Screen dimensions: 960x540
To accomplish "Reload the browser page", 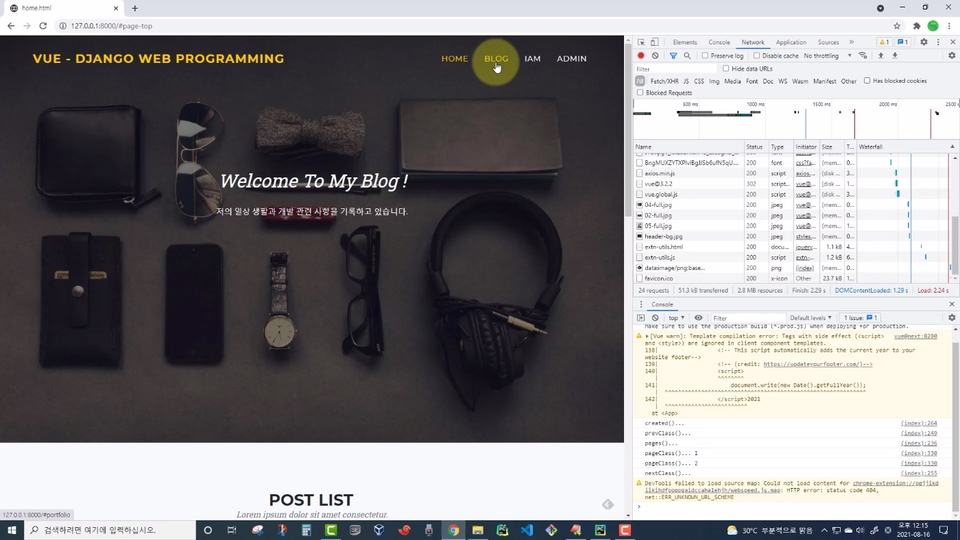I will [x=43, y=26].
